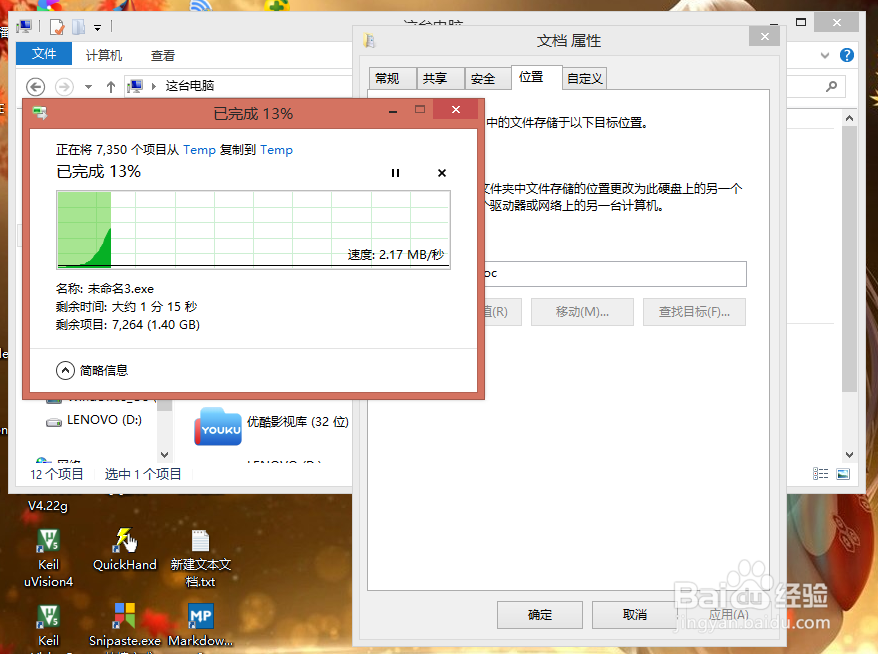Viewport: 878px width, 654px height.
Task: Click the Explorer search magnifier icon
Action: pos(832,86)
